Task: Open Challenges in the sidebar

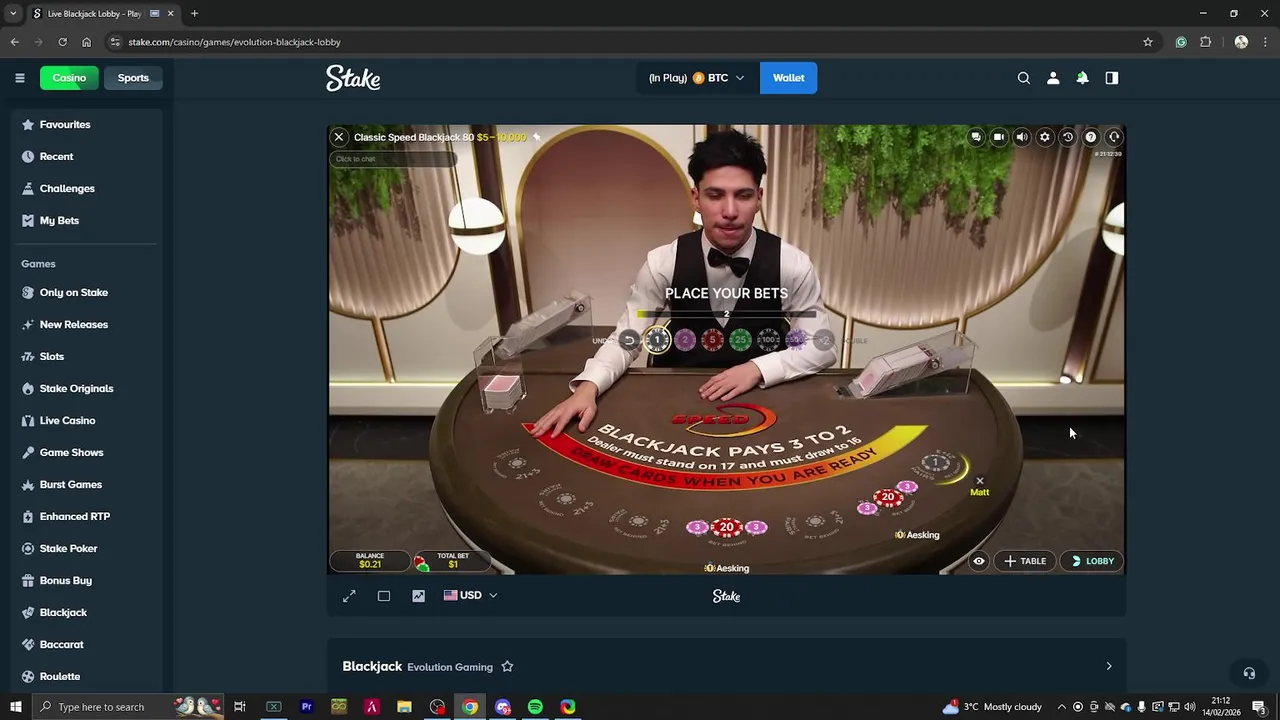Action: 88,189
